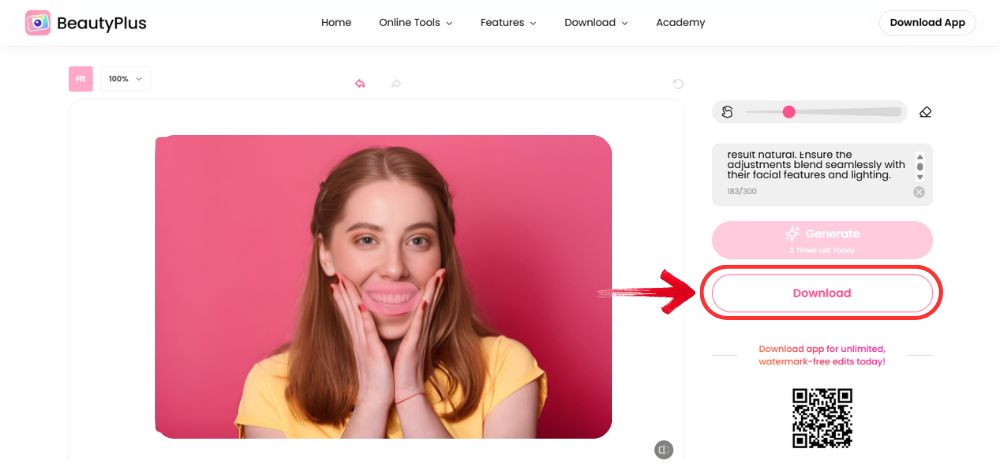Toggle the Fit view button
1000x470 pixels.
81,79
